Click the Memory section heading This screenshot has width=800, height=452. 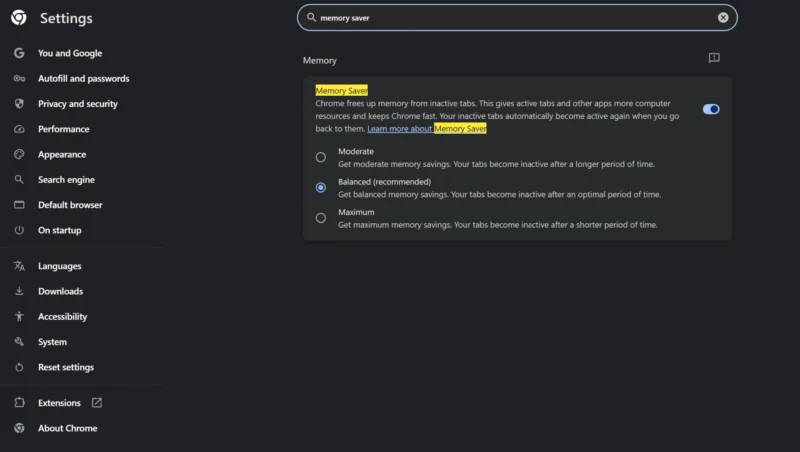point(319,60)
